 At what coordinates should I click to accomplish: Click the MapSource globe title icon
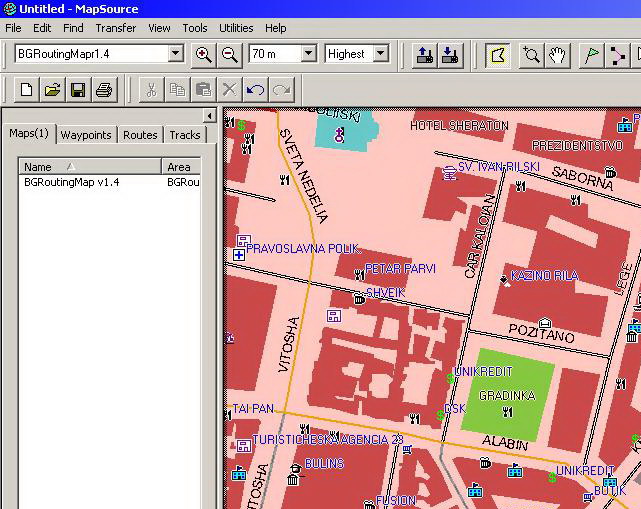9,9
